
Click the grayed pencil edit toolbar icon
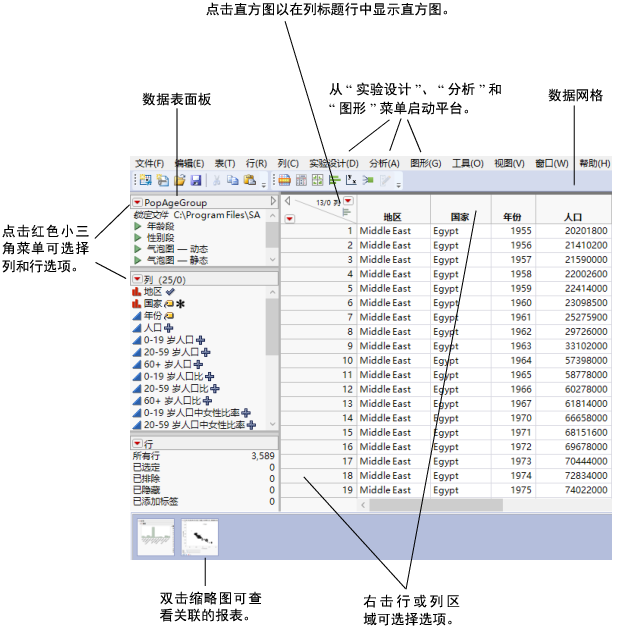385,180
